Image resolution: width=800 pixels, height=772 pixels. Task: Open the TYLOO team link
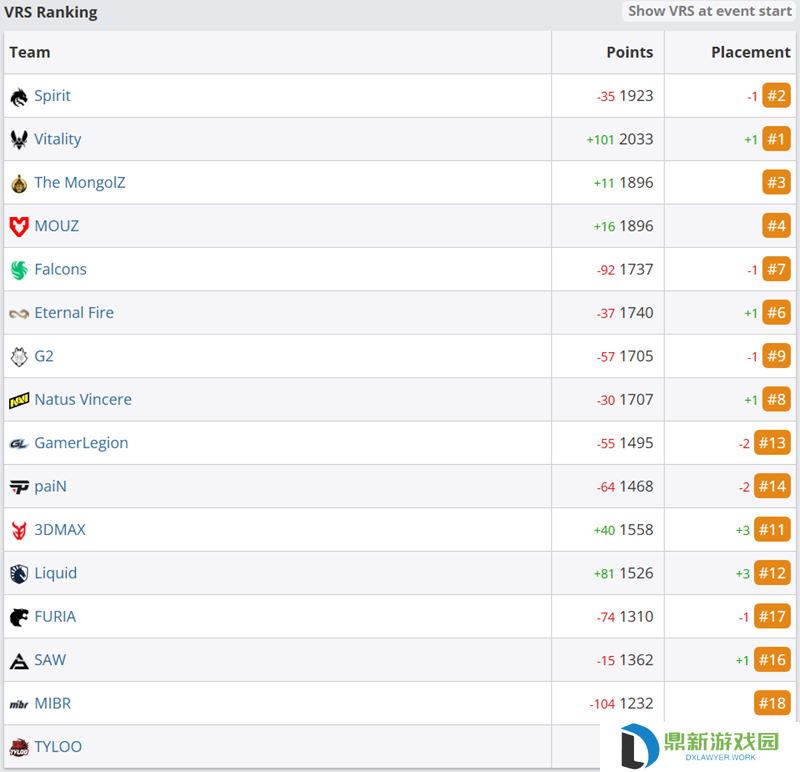pos(58,746)
